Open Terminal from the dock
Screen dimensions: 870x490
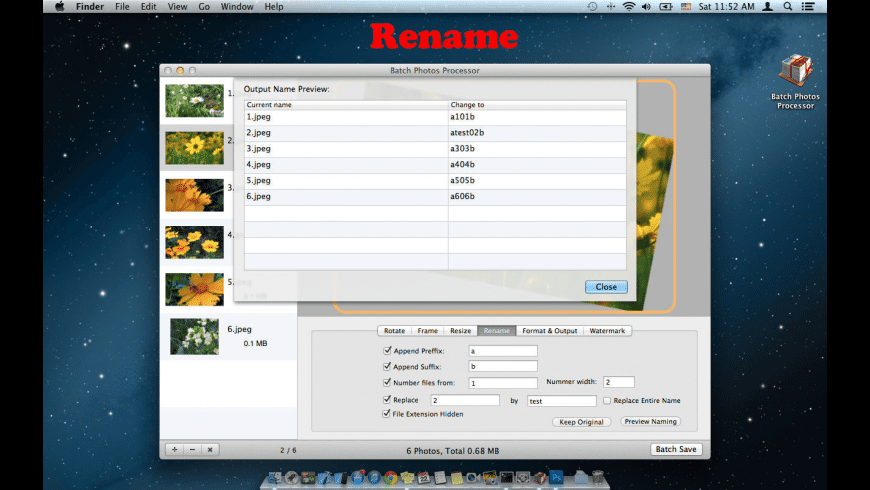pyautogui.click(x=507, y=477)
